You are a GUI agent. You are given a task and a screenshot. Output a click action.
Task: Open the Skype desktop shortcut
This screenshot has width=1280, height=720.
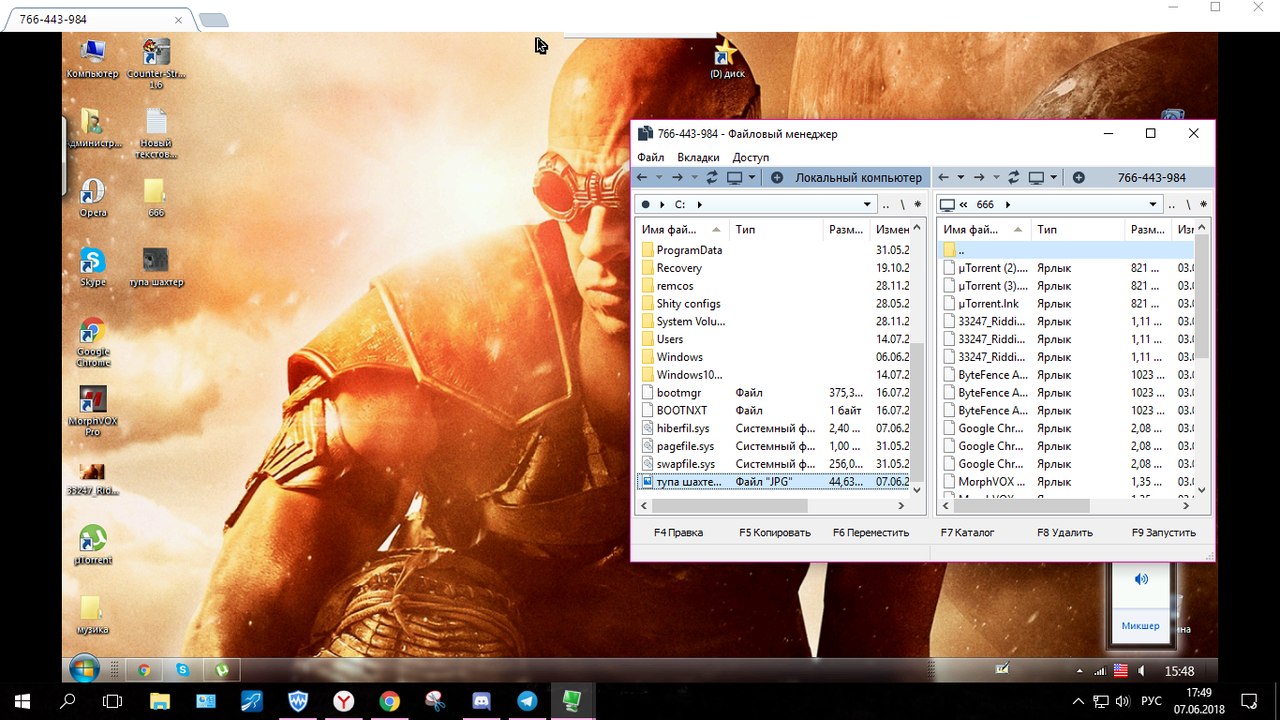click(92, 262)
